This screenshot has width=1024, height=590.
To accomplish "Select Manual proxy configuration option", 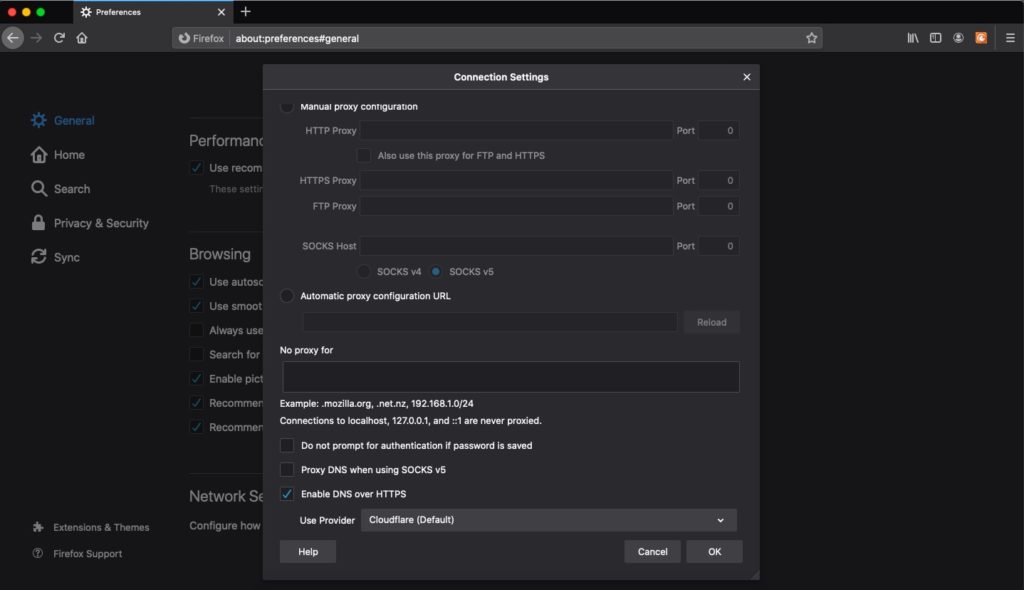I will click(287, 106).
